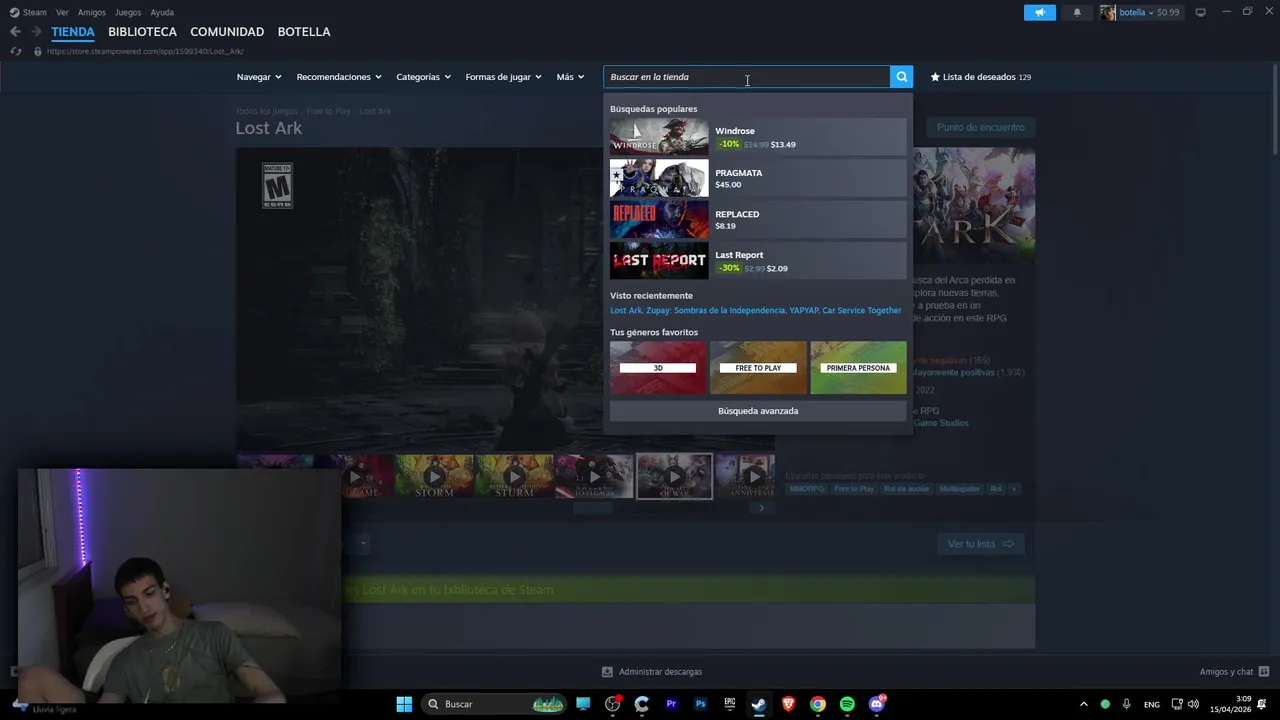Viewport: 1280px width, 720px height.
Task: Click the store URL address text
Action: pyautogui.click(x=145, y=51)
